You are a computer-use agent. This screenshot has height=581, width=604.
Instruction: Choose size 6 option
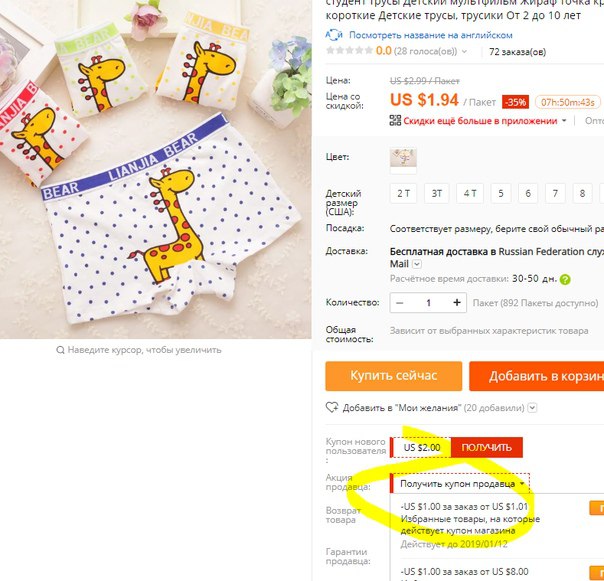coord(528,193)
